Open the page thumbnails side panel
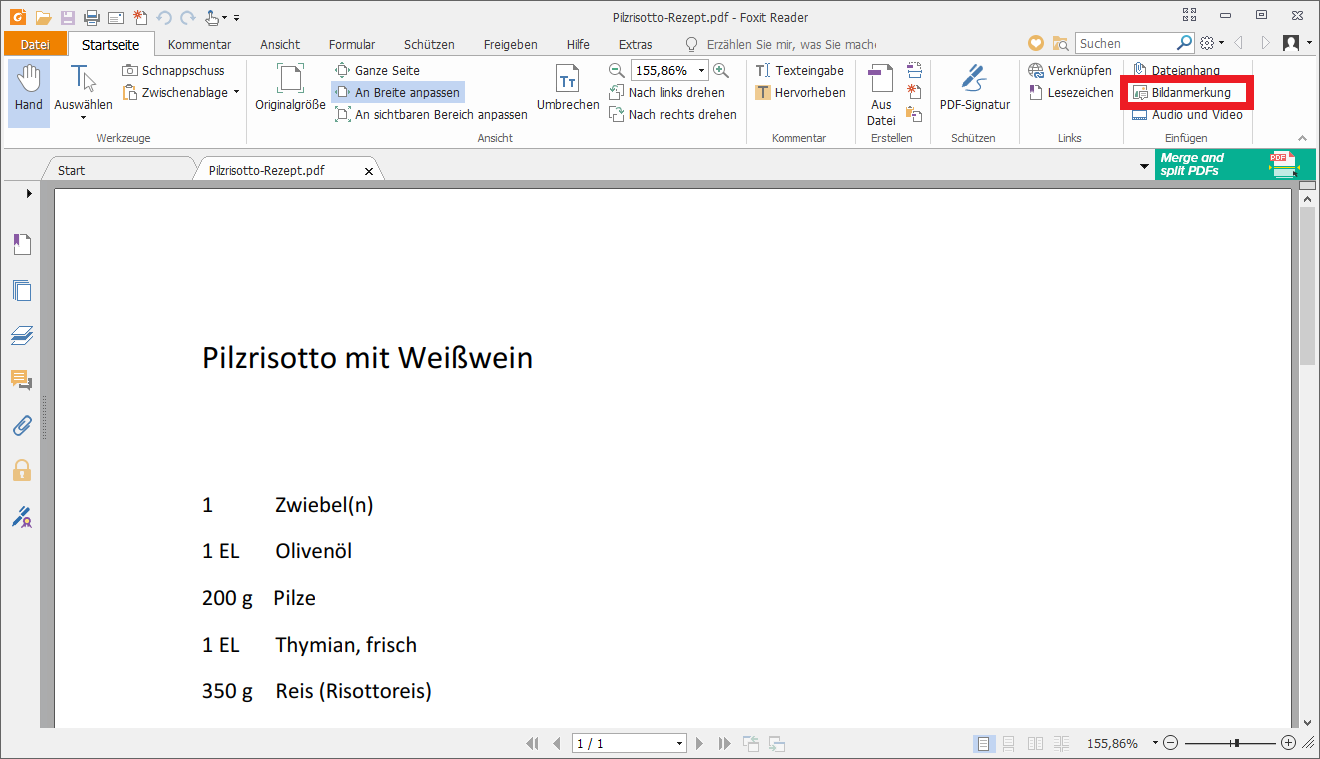Viewport: 1320px width, 759px height. click(22, 291)
